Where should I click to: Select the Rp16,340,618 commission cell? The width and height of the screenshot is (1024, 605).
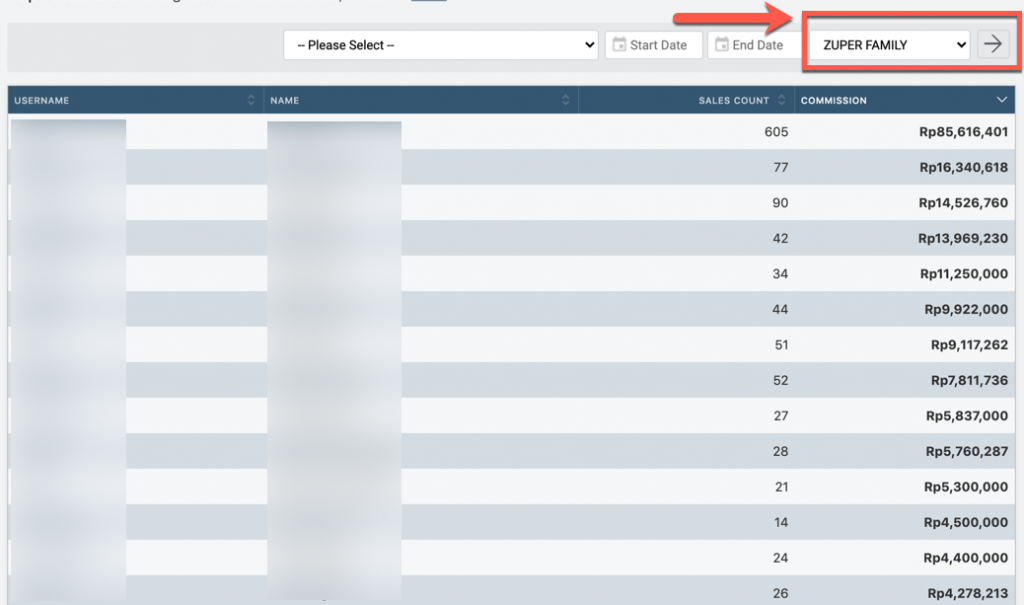click(963, 167)
